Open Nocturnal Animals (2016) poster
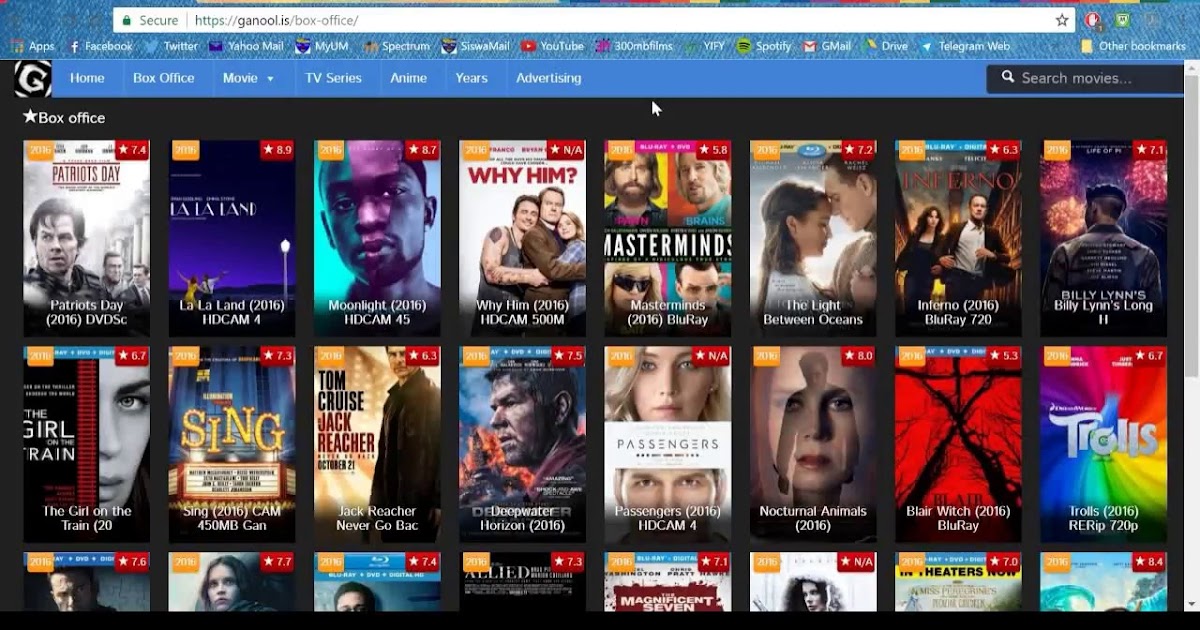This screenshot has height=630, width=1200. (813, 445)
